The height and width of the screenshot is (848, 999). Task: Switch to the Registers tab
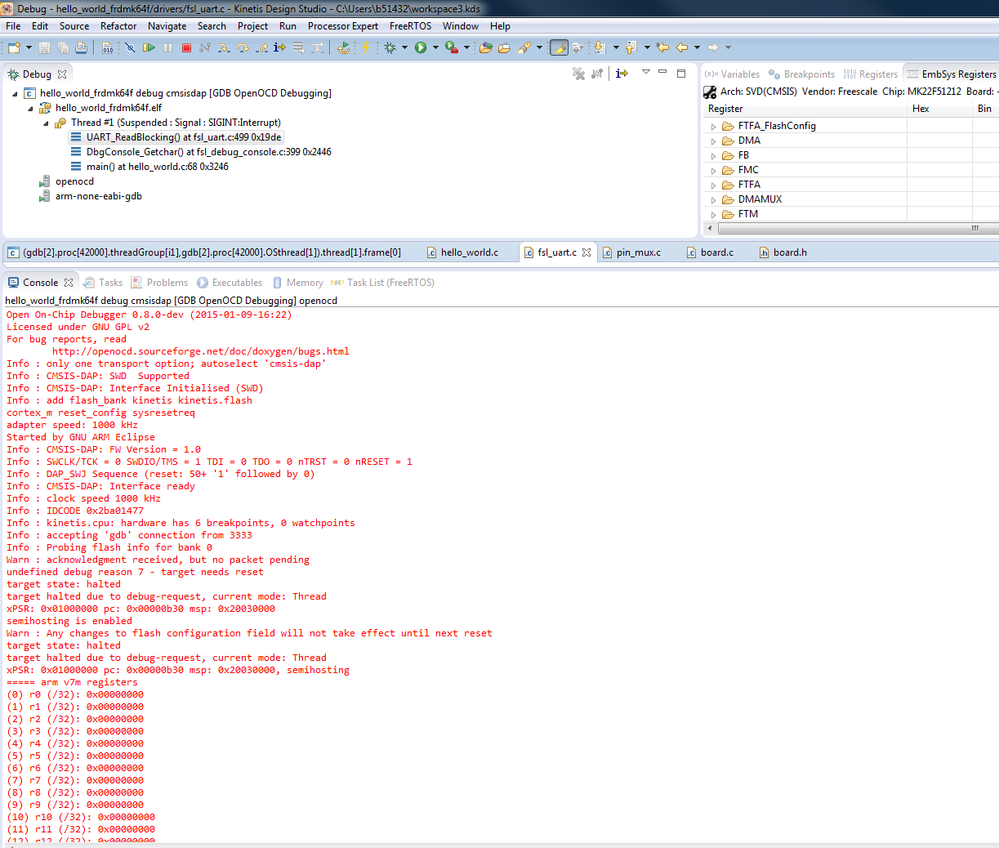click(x=870, y=75)
